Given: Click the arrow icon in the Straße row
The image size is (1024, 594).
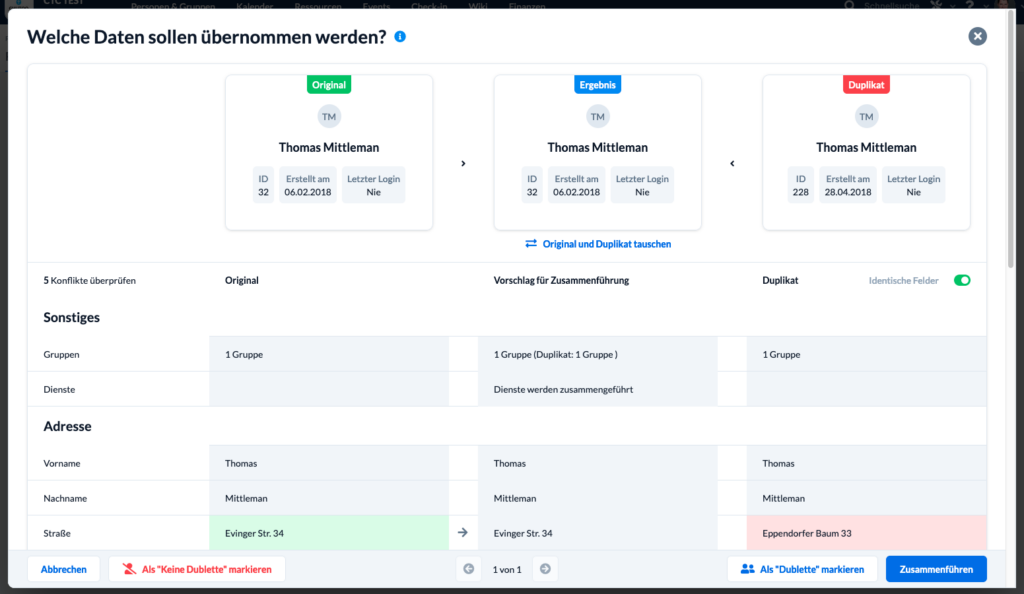Looking at the screenshot, I should 462,533.
